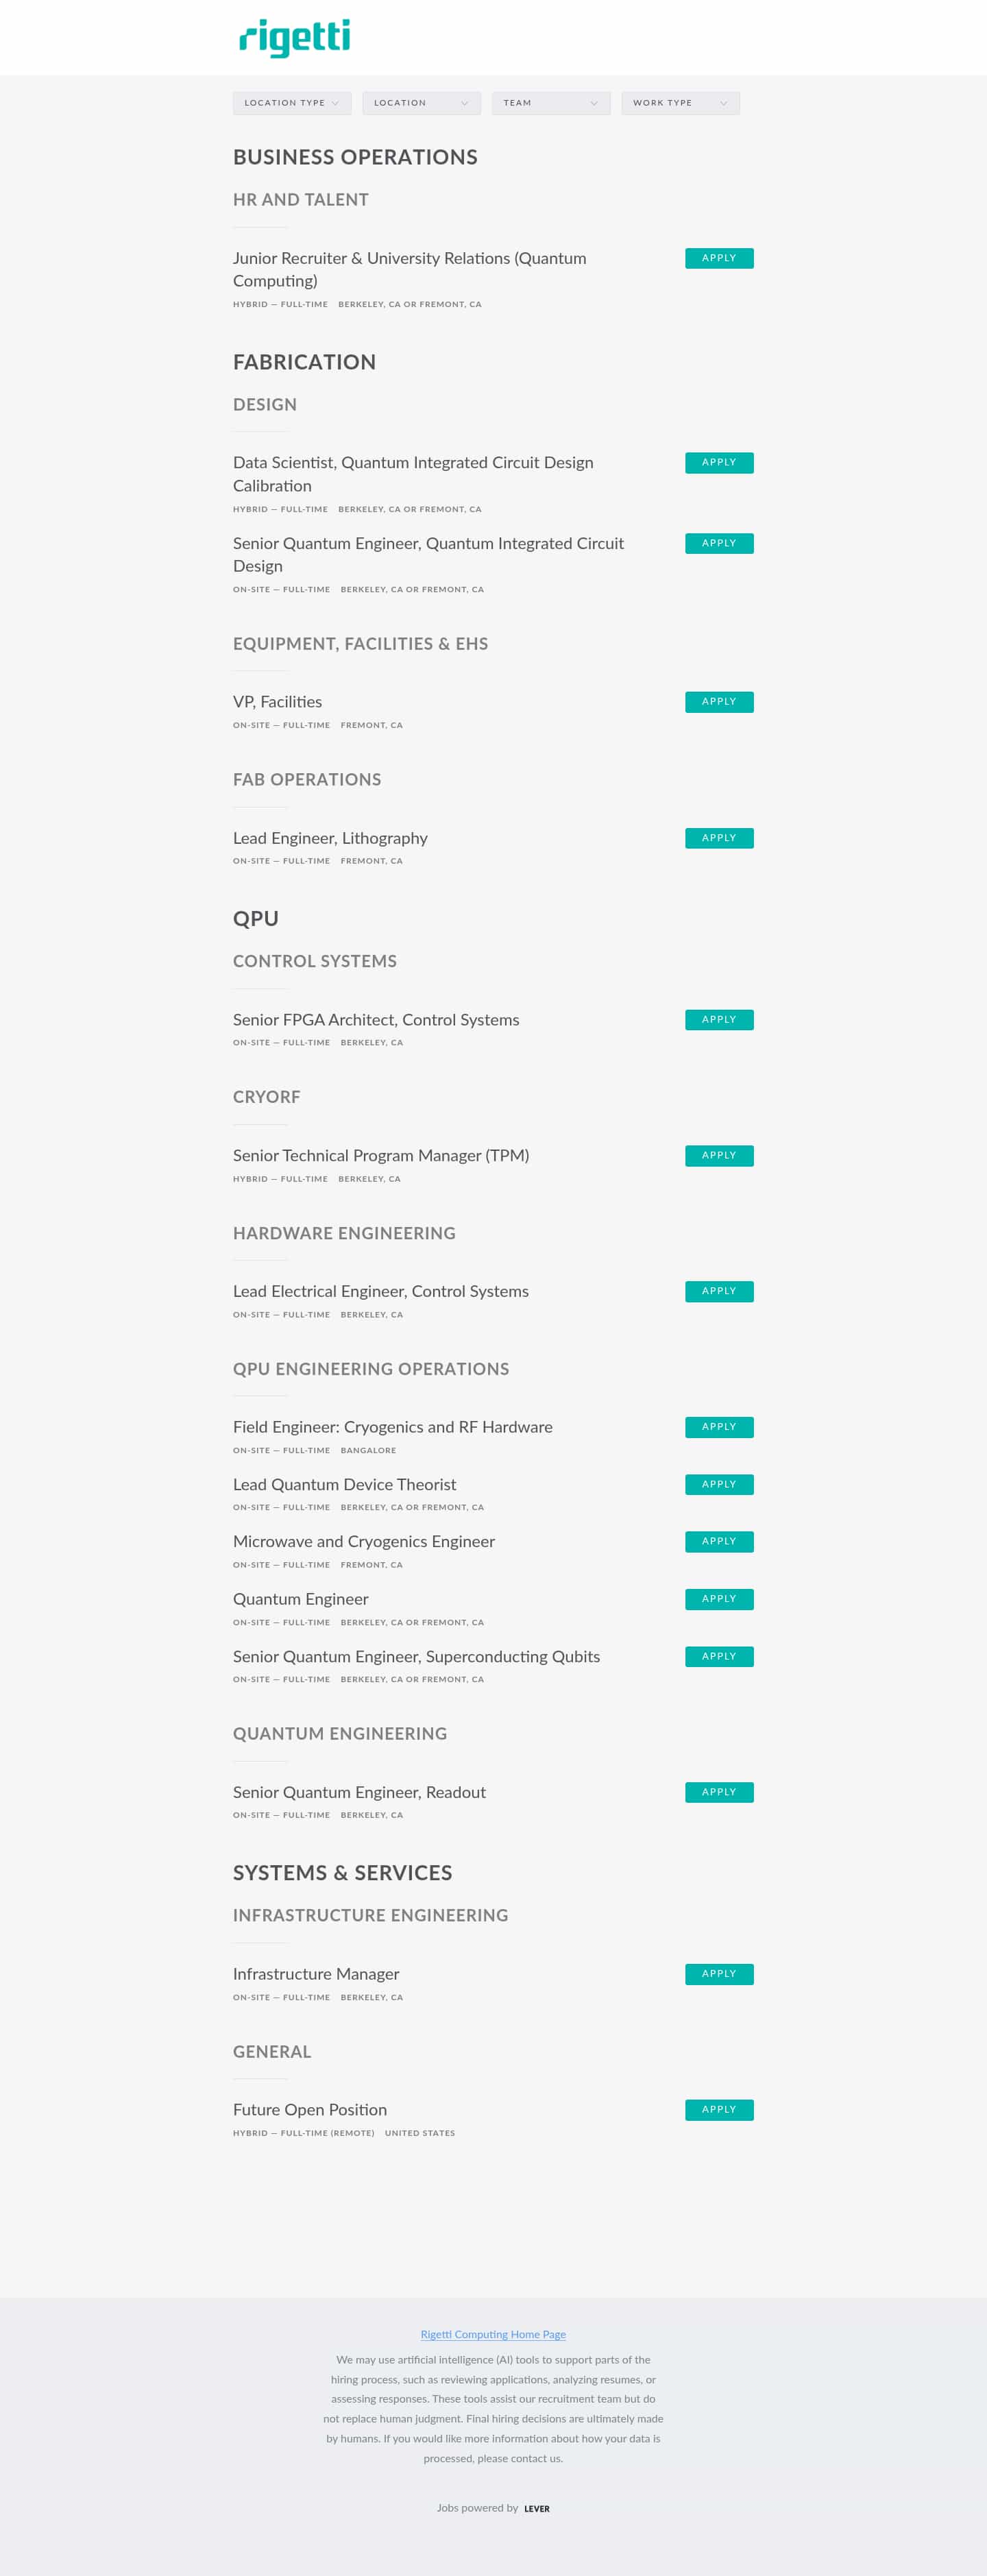Apply for Senior Technical Program Manager (TPM)
This screenshot has width=987, height=2576.
(718, 1155)
